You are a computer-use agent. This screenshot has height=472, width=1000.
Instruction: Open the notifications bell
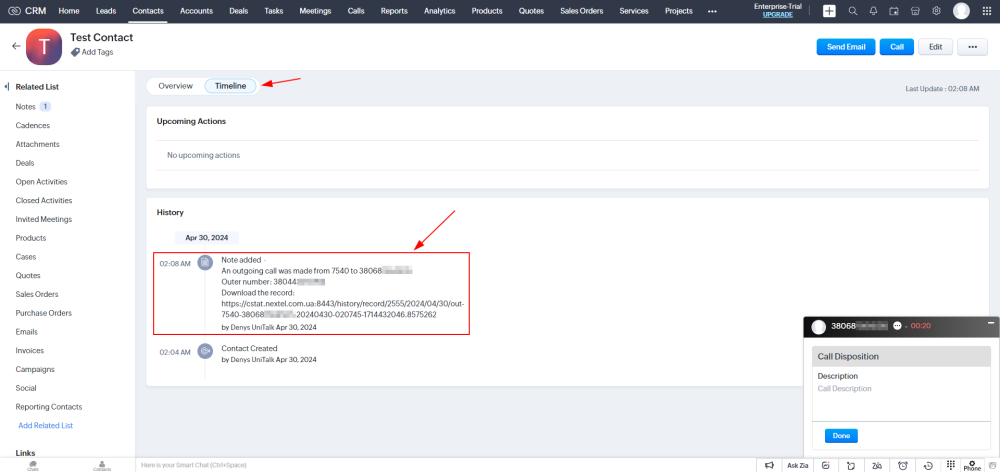pos(873,11)
